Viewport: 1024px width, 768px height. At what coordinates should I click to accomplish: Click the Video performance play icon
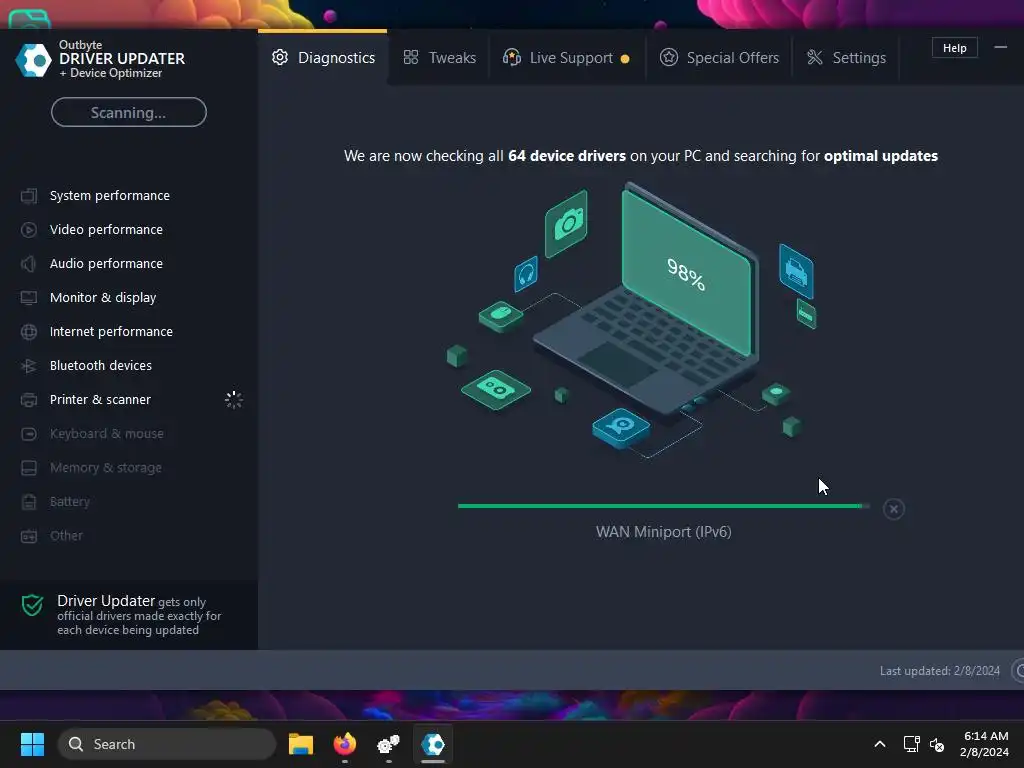[x=29, y=230]
